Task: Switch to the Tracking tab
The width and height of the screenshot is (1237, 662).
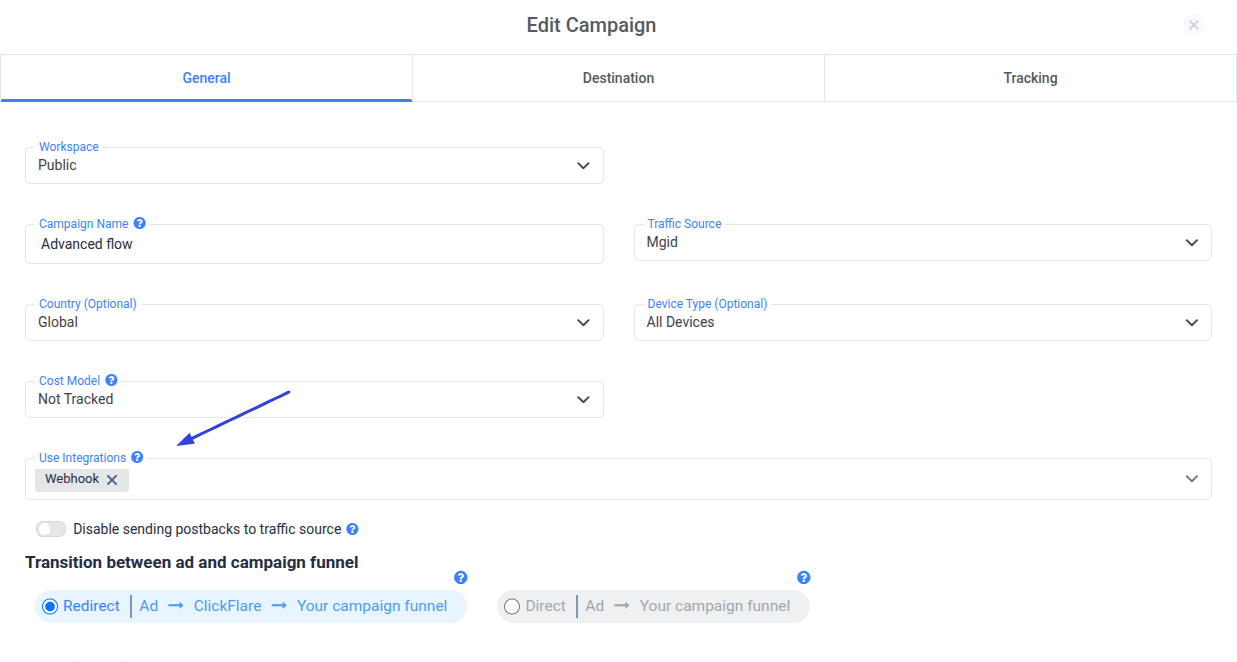Action: (x=1030, y=78)
